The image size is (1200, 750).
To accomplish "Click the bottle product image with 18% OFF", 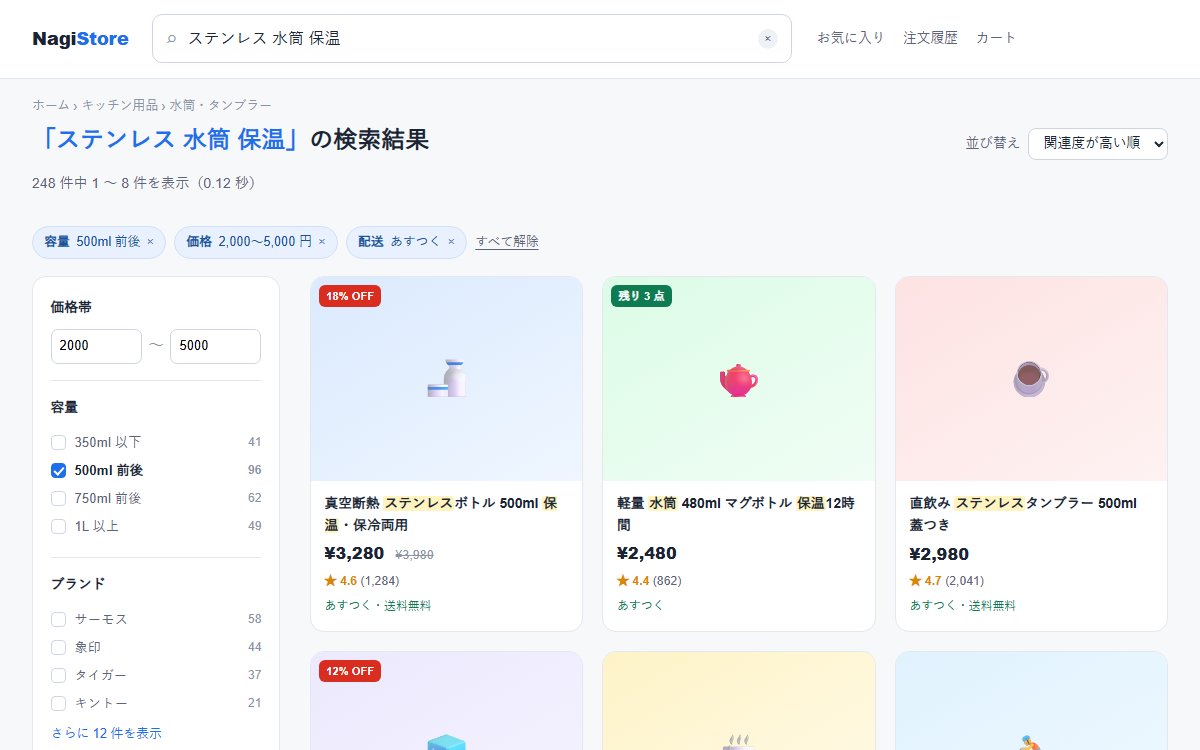I will pyautogui.click(x=446, y=379).
